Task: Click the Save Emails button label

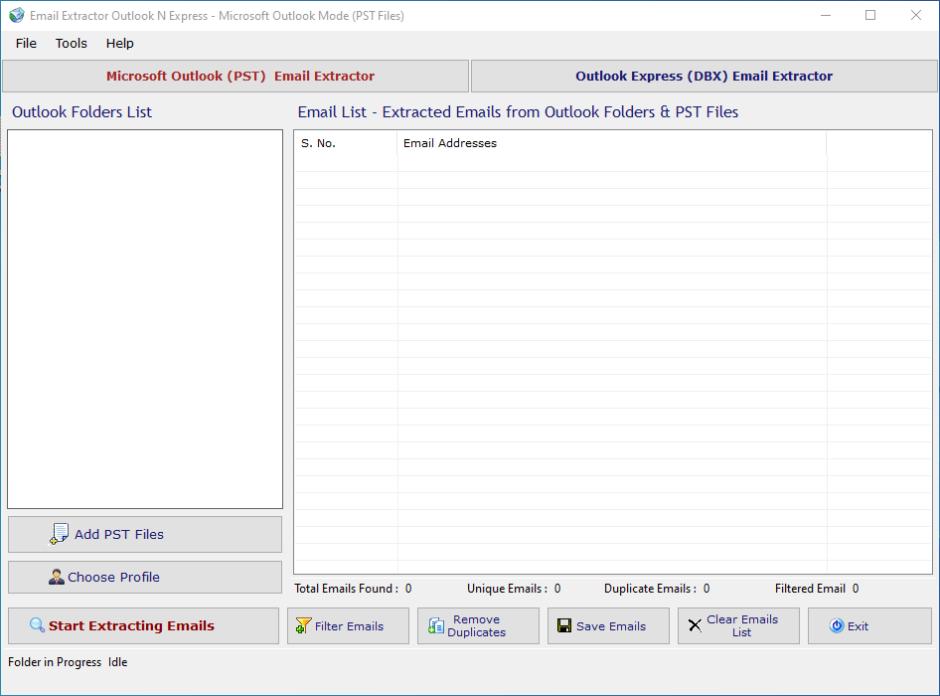Action: coord(611,626)
